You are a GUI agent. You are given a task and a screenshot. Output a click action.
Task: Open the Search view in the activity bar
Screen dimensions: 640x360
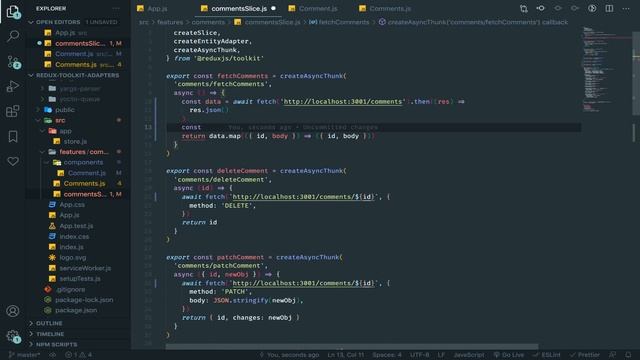pos(13,36)
